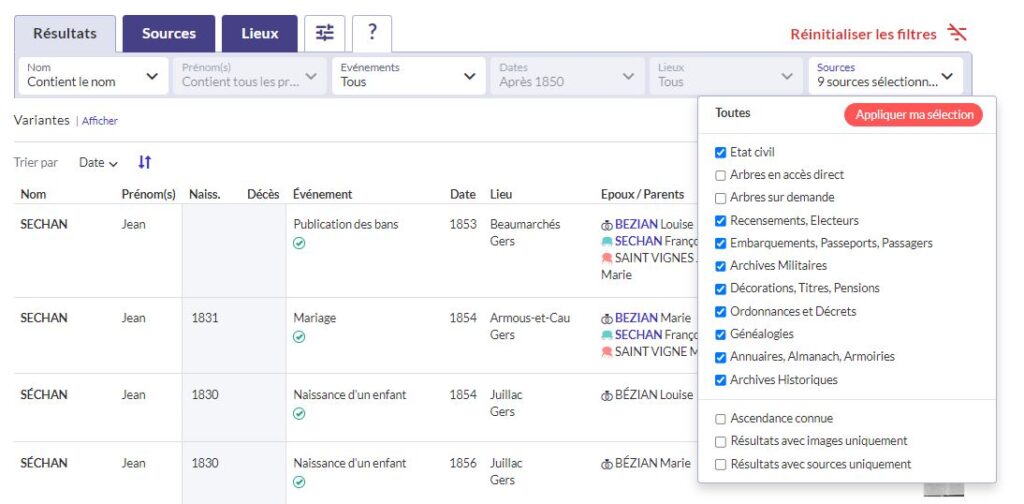Uncheck the Etat civil checkbox
1024x504 pixels.
click(x=721, y=153)
